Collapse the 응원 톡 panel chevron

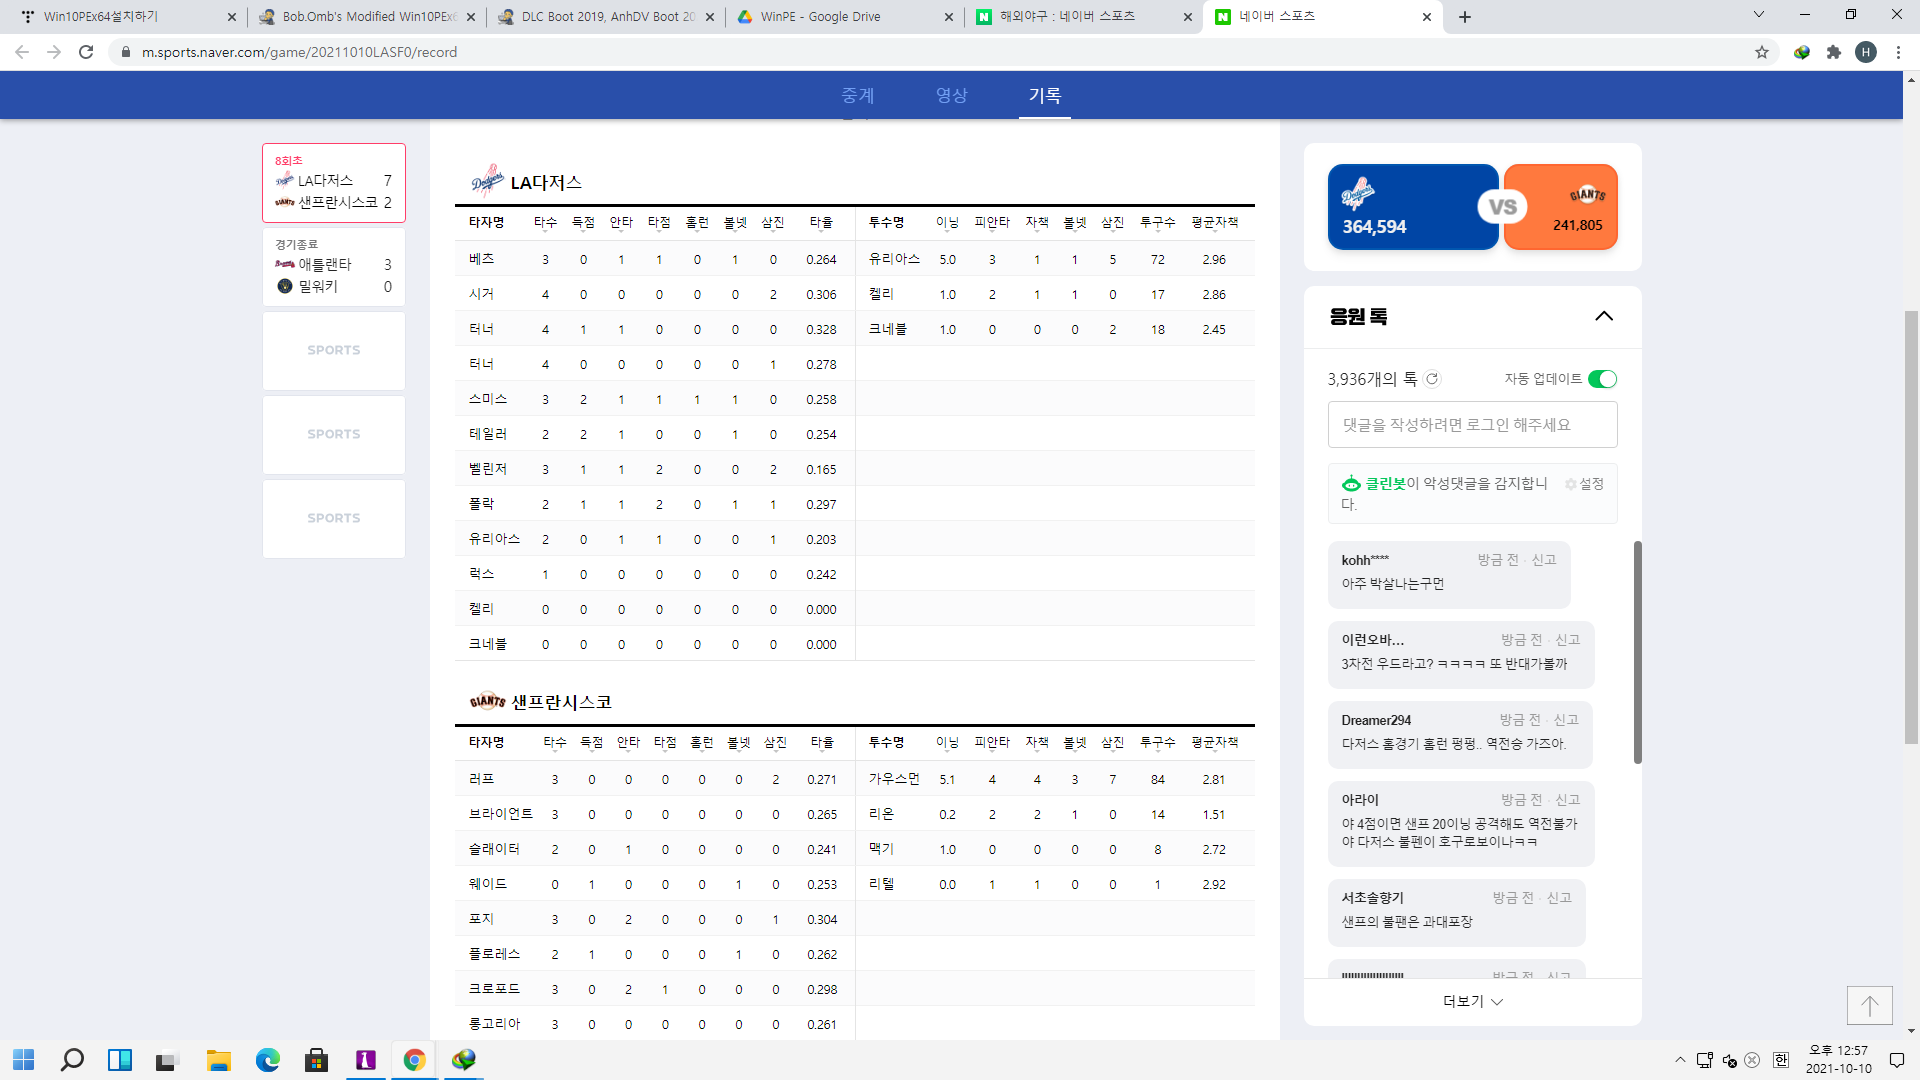1604,316
